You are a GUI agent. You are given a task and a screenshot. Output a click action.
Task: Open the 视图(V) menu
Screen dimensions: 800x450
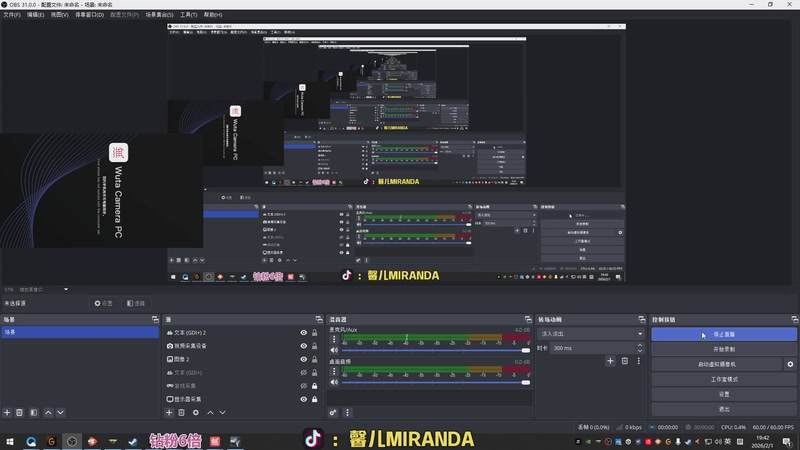click(59, 15)
